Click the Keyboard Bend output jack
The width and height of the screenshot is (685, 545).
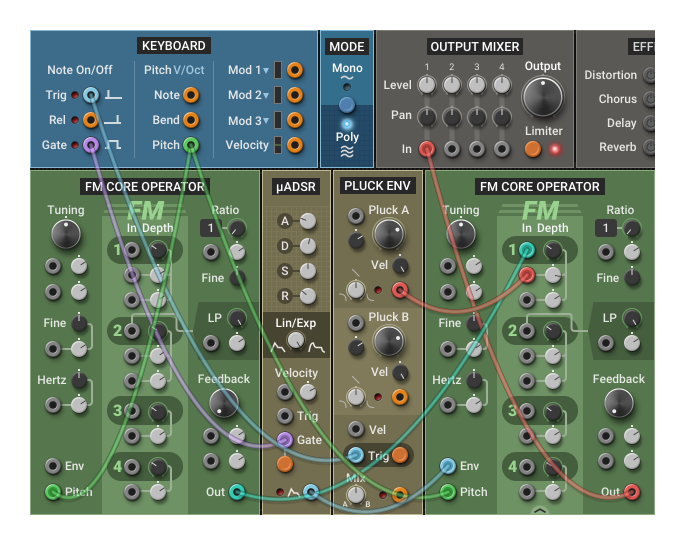pos(191,120)
